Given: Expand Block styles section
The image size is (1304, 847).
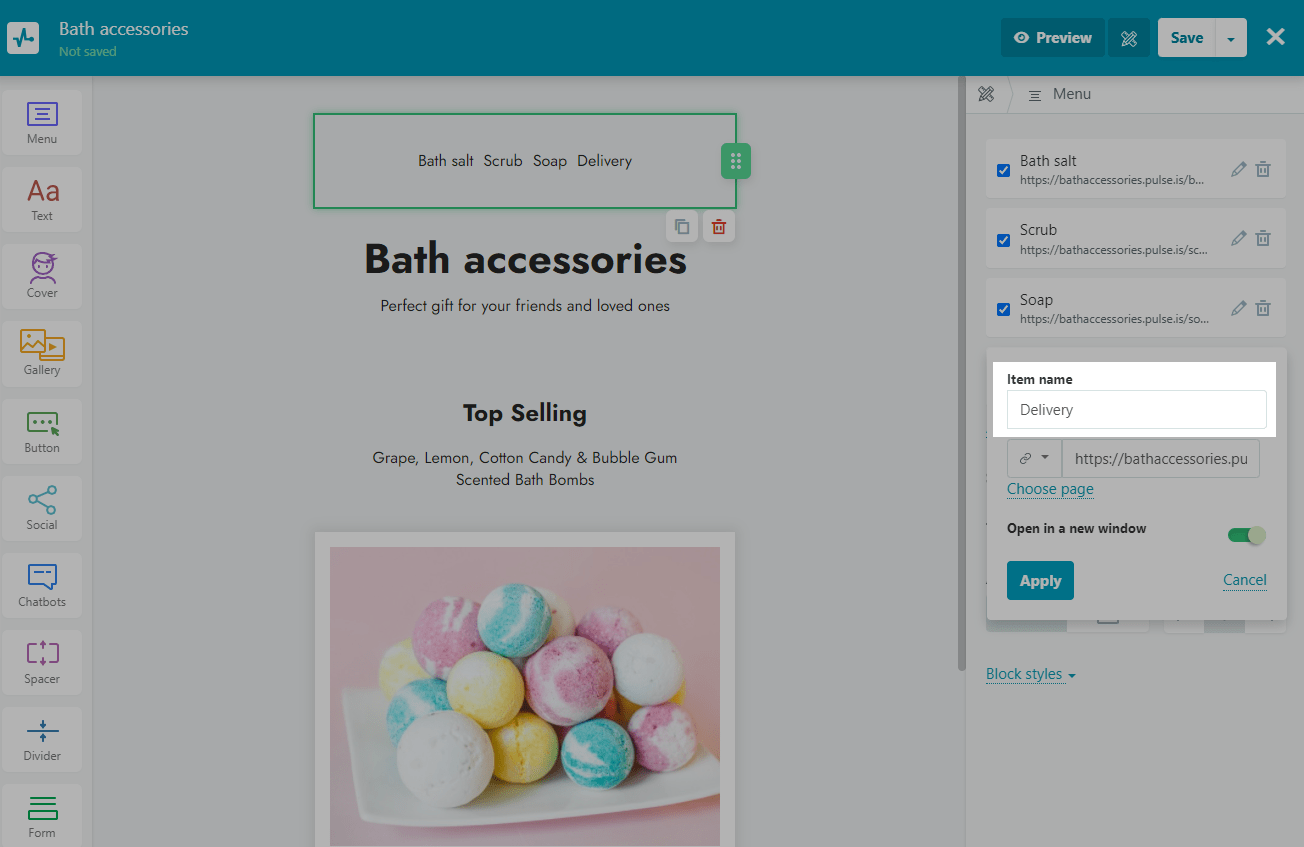Looking at the screenshot, I should [x=1031, y=674].
